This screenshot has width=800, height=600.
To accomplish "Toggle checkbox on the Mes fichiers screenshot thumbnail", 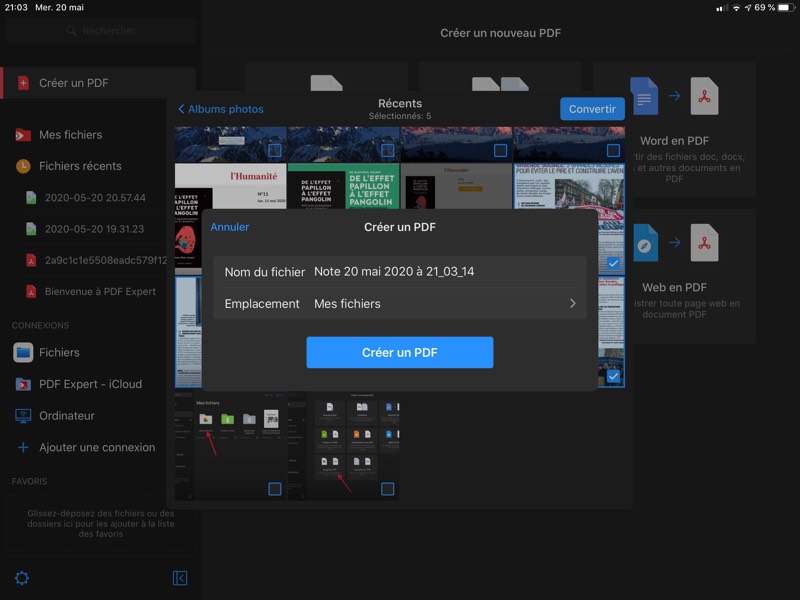I will point(275,489).
